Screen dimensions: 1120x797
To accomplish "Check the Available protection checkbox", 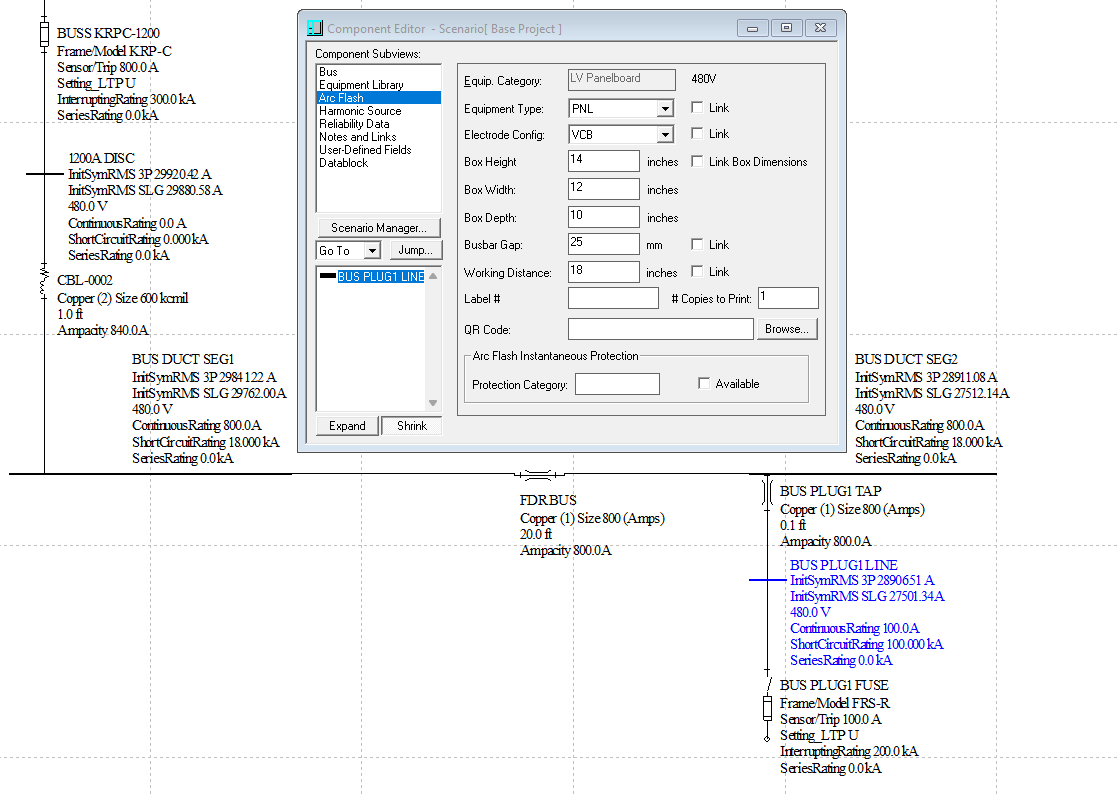I will (x=704, y=384).
